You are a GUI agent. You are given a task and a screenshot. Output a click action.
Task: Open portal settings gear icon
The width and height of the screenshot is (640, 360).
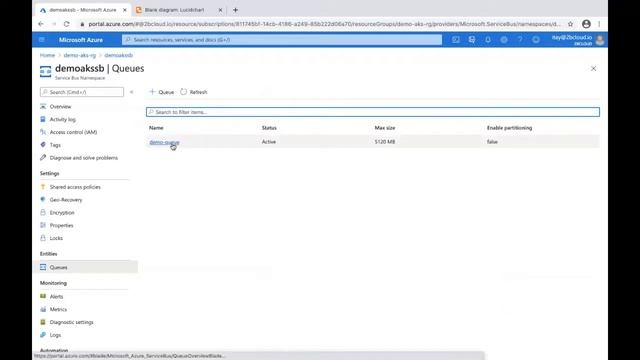coord(504,40)
